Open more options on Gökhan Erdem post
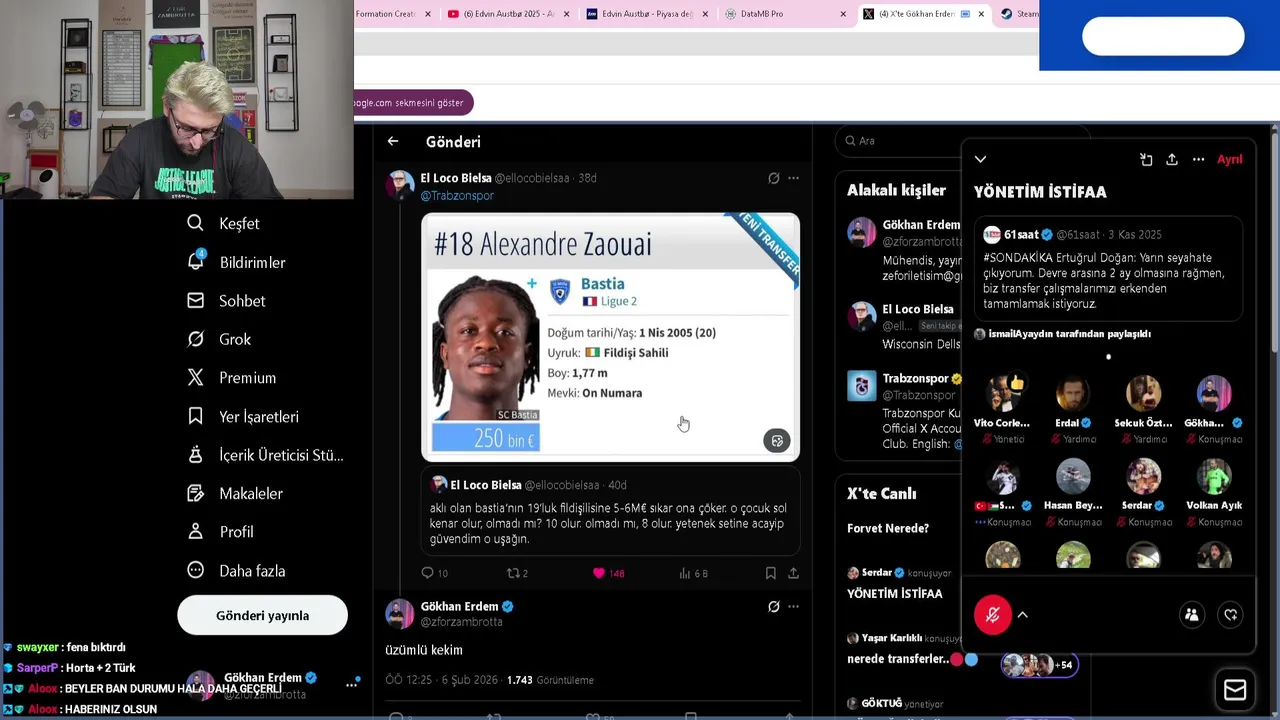This screenshot has width=1280, height=720. (x=793, y=607)
